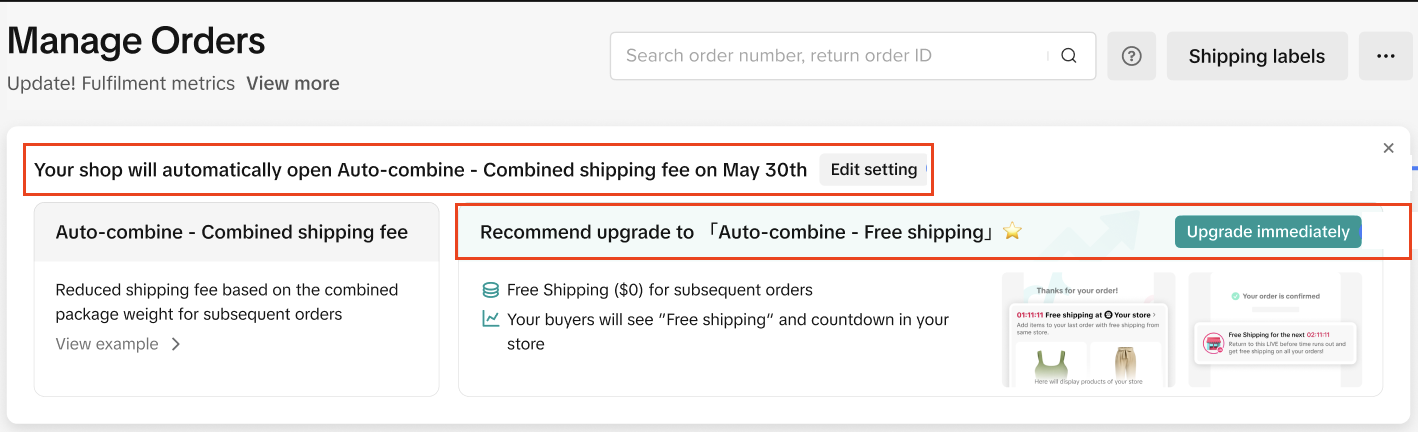Click the Upgrade immediately button
This screenshot has width=1418, height=432.
coord(1268,232)
